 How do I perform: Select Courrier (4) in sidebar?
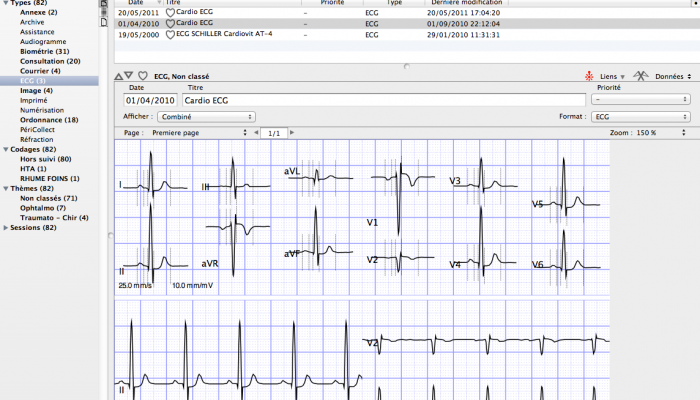40,71
